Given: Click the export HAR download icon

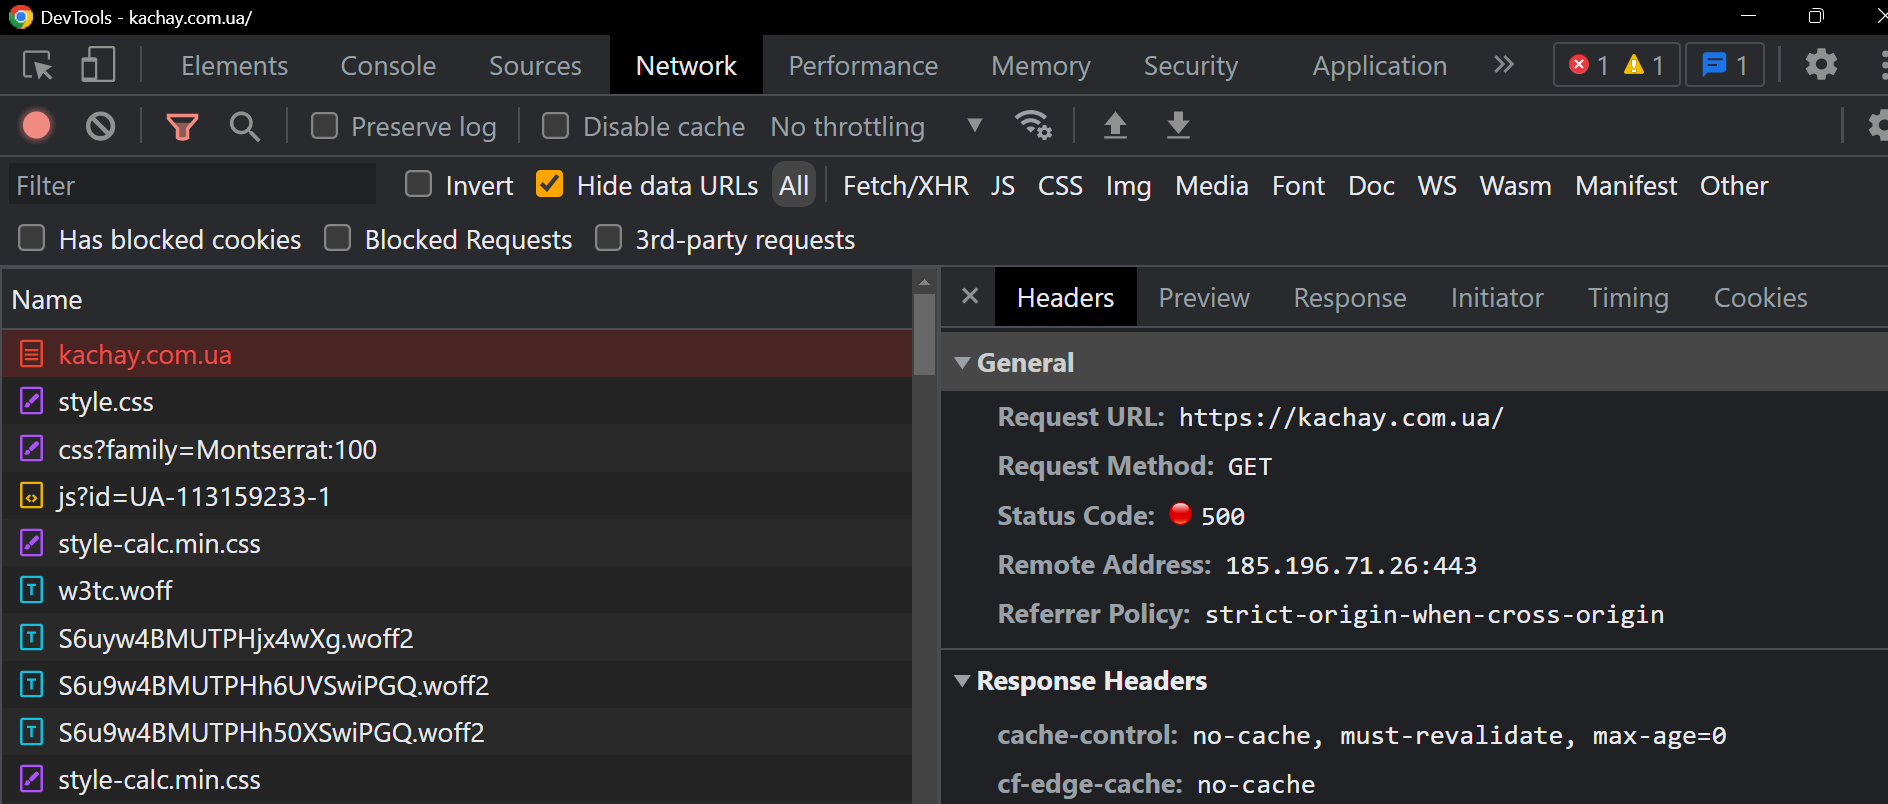Looking at the screenshot, I should click(1178, 126).
